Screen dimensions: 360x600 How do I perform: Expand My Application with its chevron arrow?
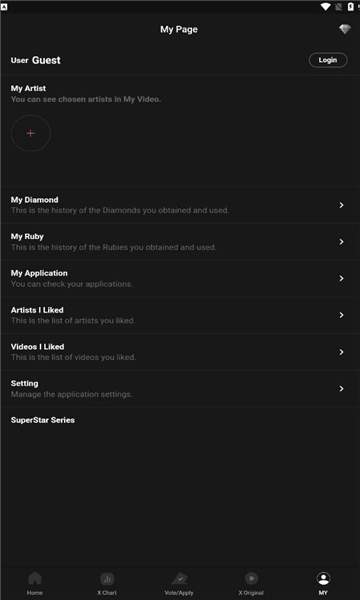[x=341, y=279]
